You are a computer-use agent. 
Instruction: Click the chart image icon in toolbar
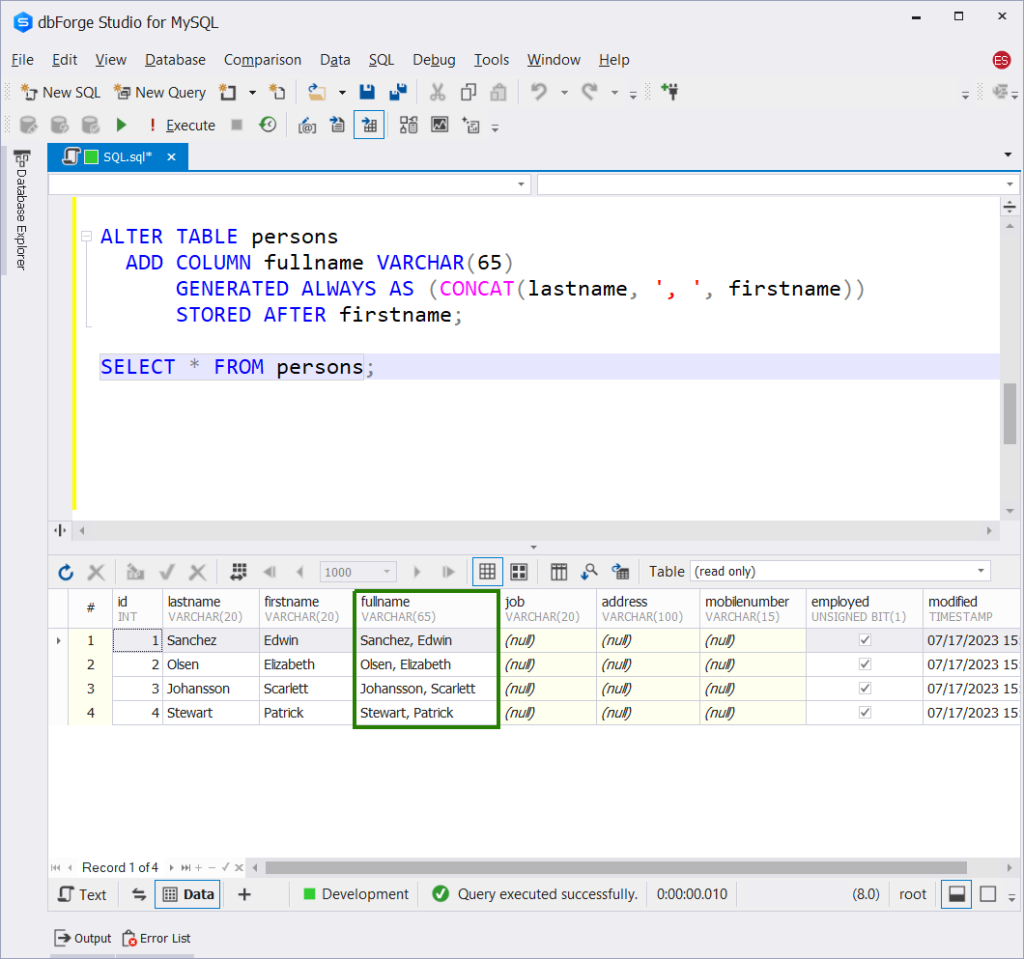(x=440, y=125)
